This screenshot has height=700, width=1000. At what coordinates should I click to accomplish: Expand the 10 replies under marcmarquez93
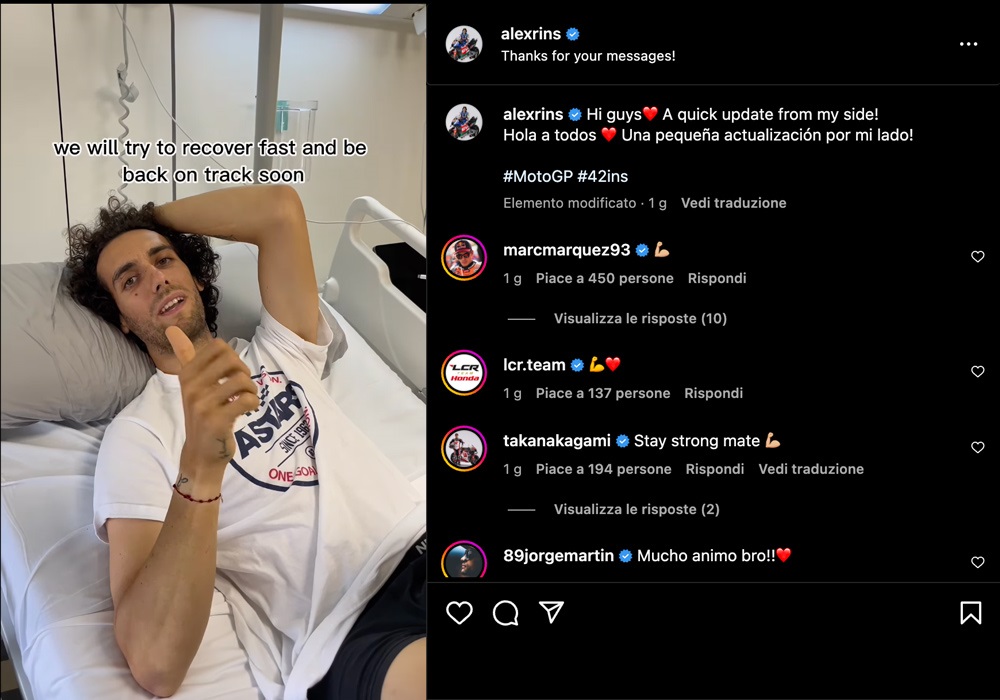click(640, 318)
